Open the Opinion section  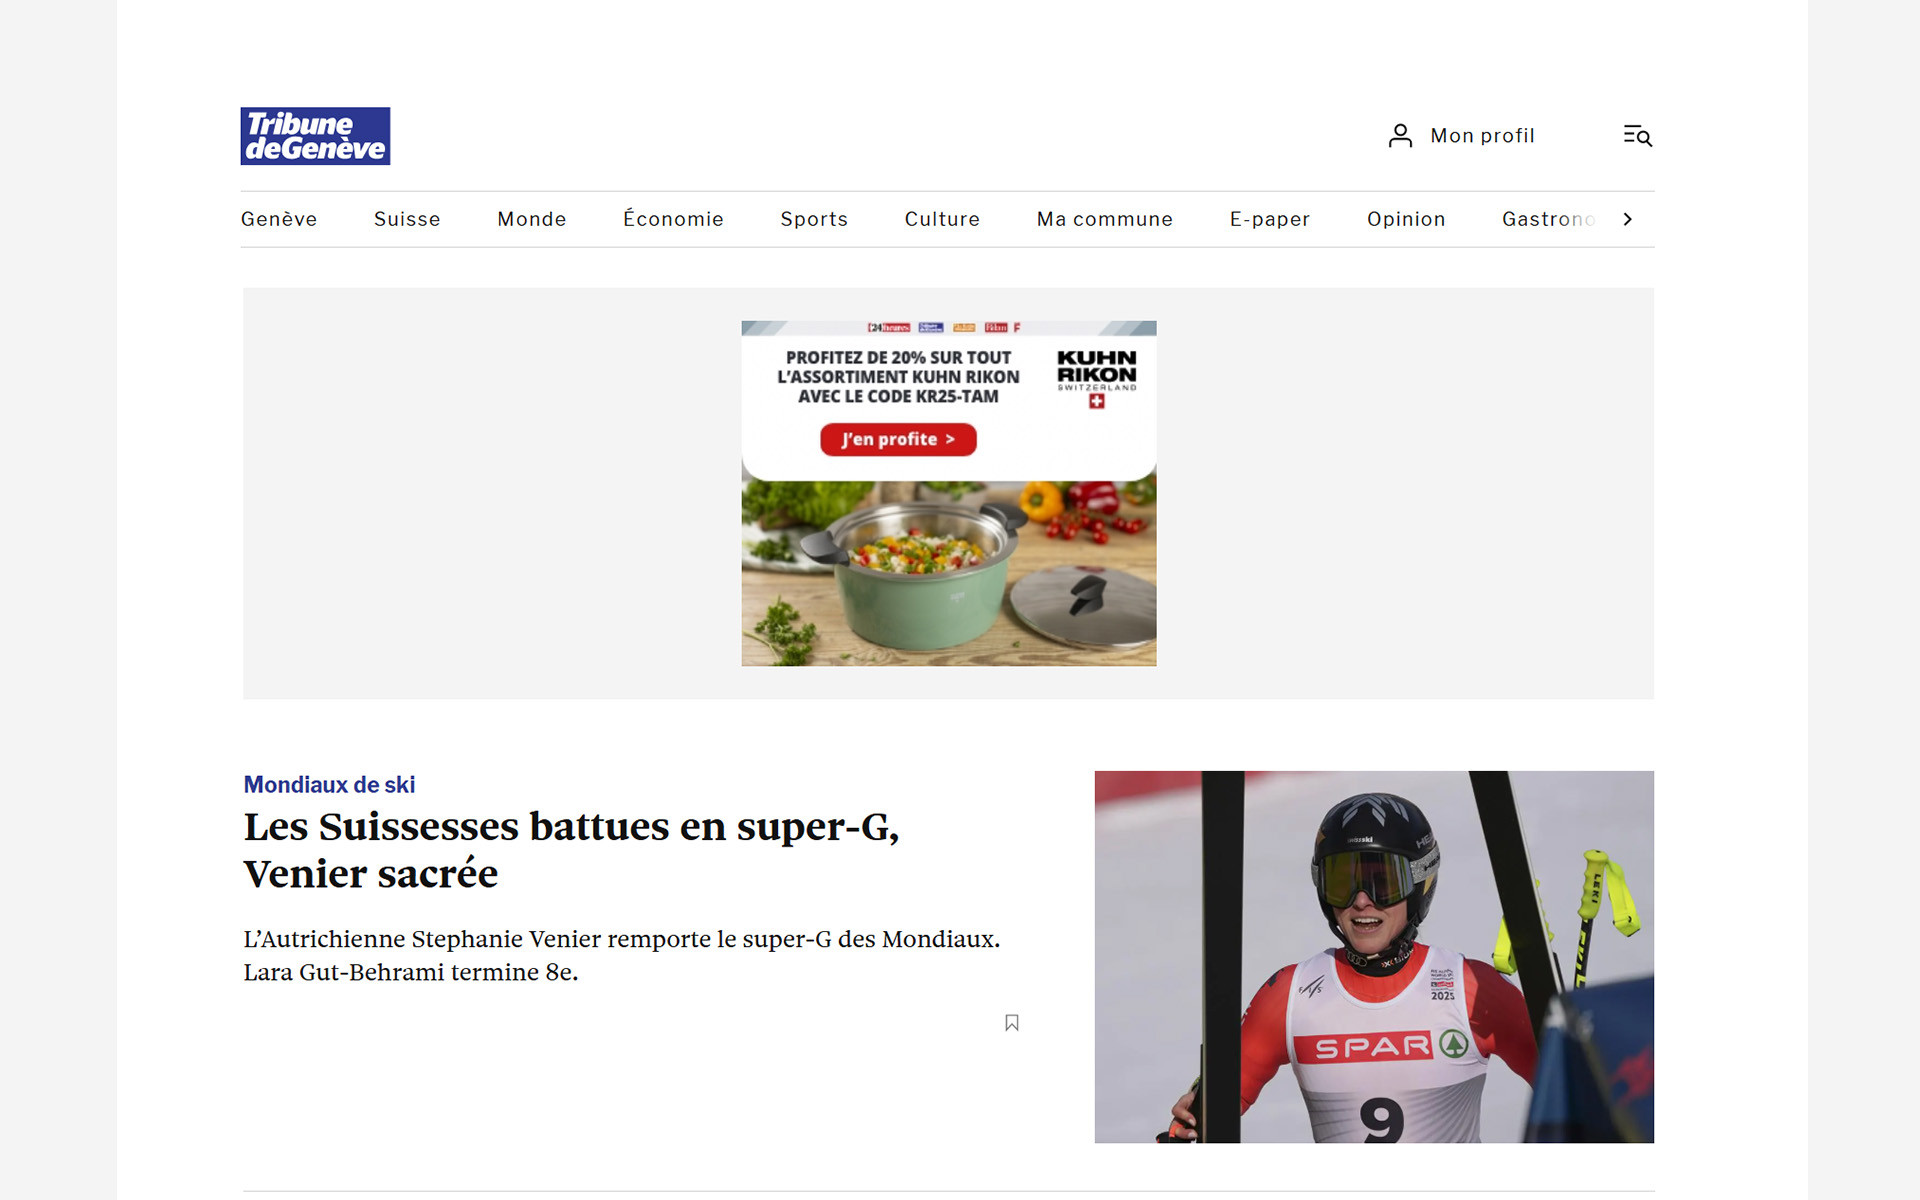pyautogui.click(x=1406, y=219)
